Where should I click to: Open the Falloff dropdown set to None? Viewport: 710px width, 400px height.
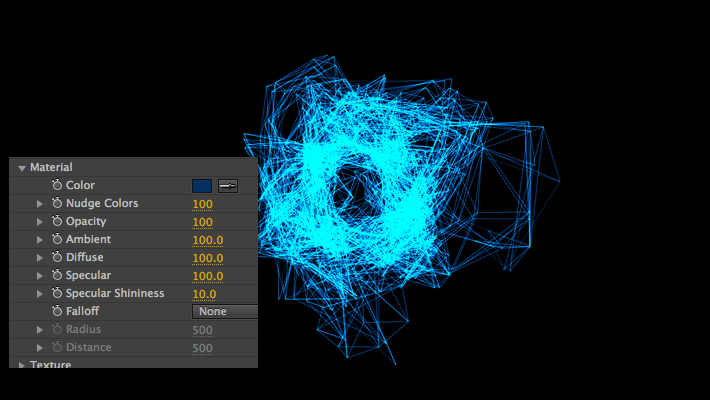coord(224,312)
